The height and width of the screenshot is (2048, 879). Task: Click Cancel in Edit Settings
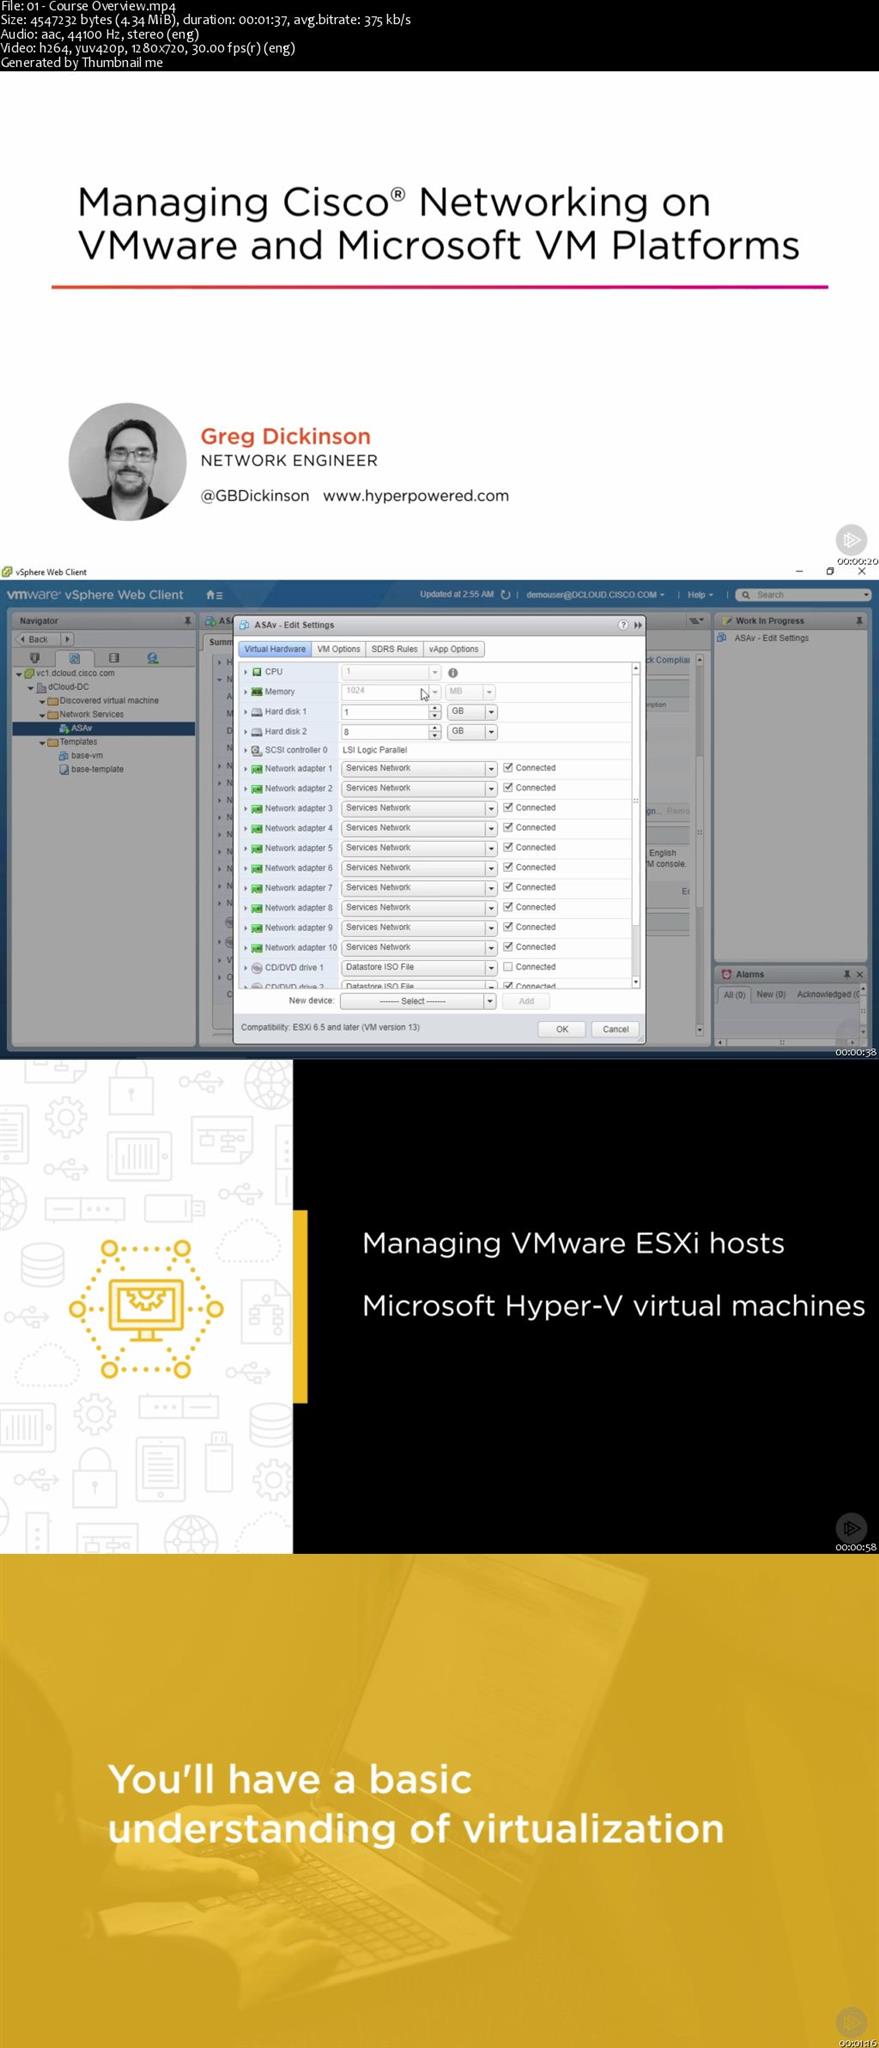[x=615, y=1029]
